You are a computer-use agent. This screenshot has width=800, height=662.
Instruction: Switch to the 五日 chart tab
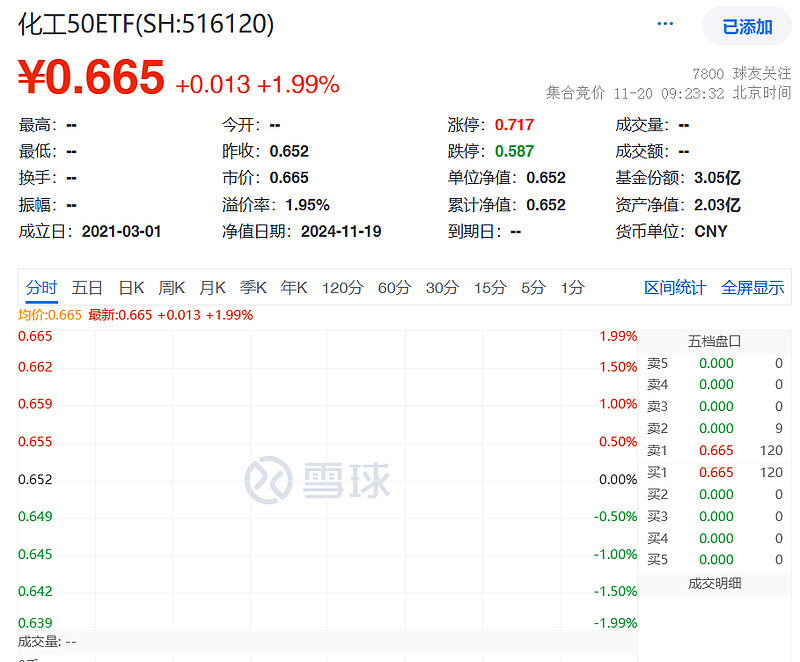[87, 288]
